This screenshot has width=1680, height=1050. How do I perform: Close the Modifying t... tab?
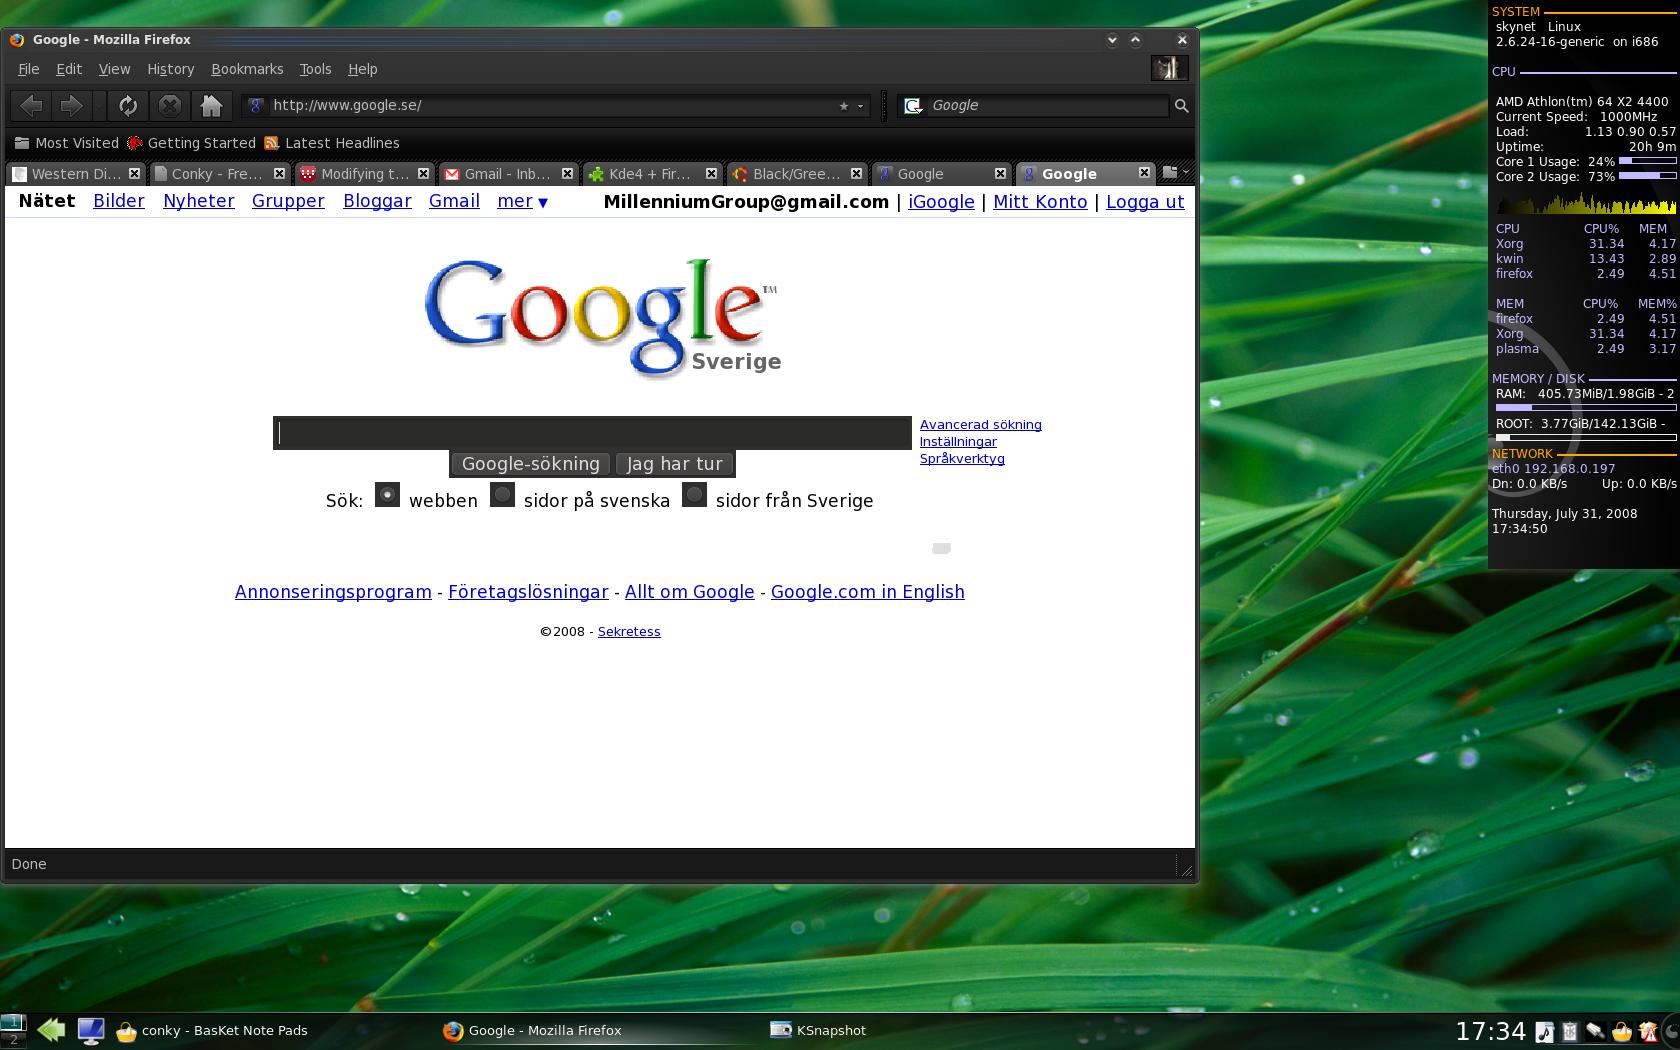(x=423, y=173)
